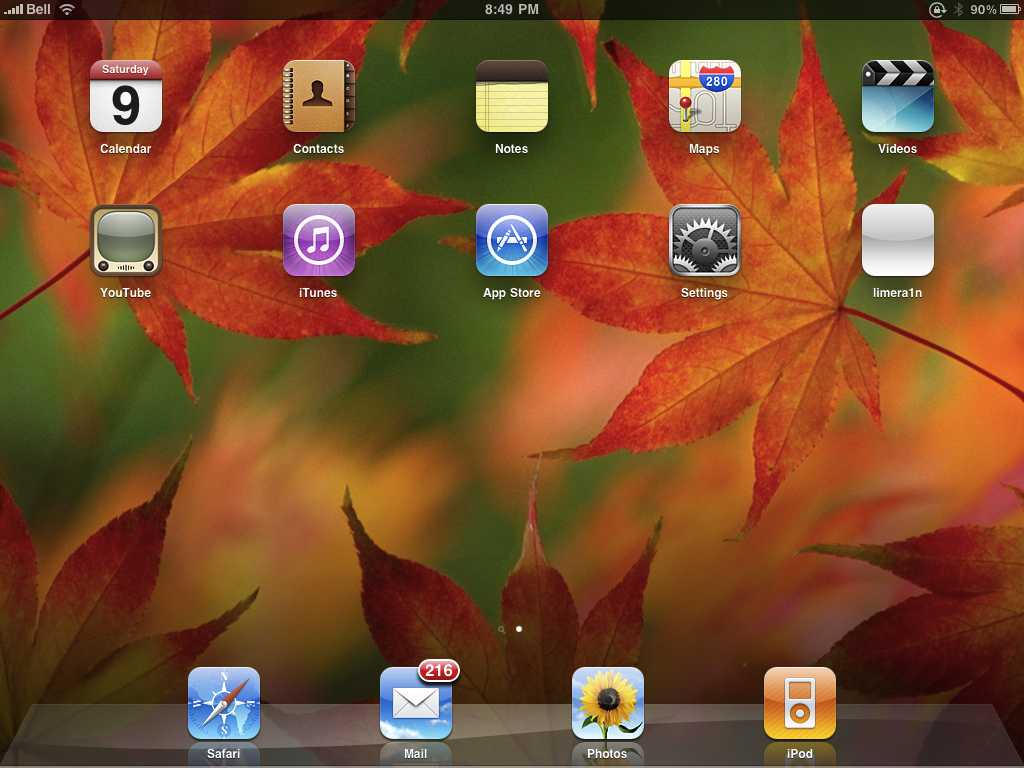The image size is (1024, 768).
Task: Launch the Contacts app
Action: click(x=319, y=97)
